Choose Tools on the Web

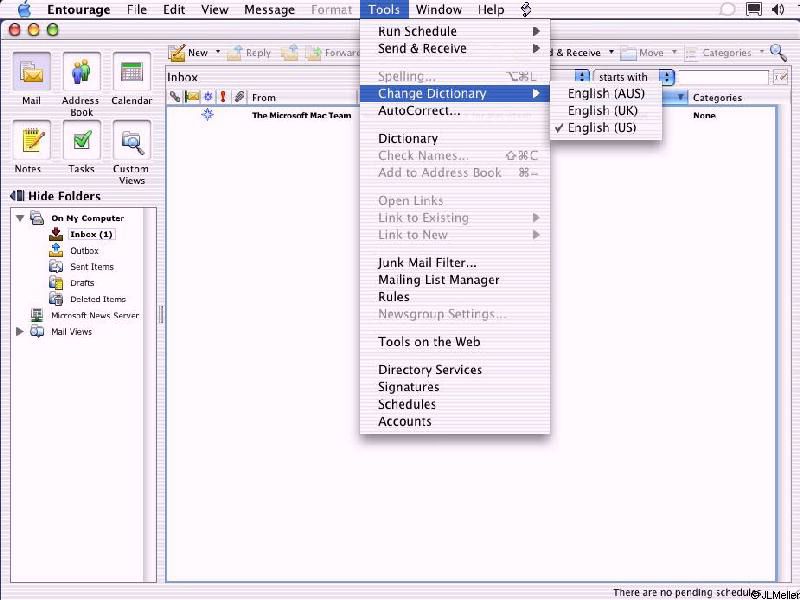tap(455, 342)
